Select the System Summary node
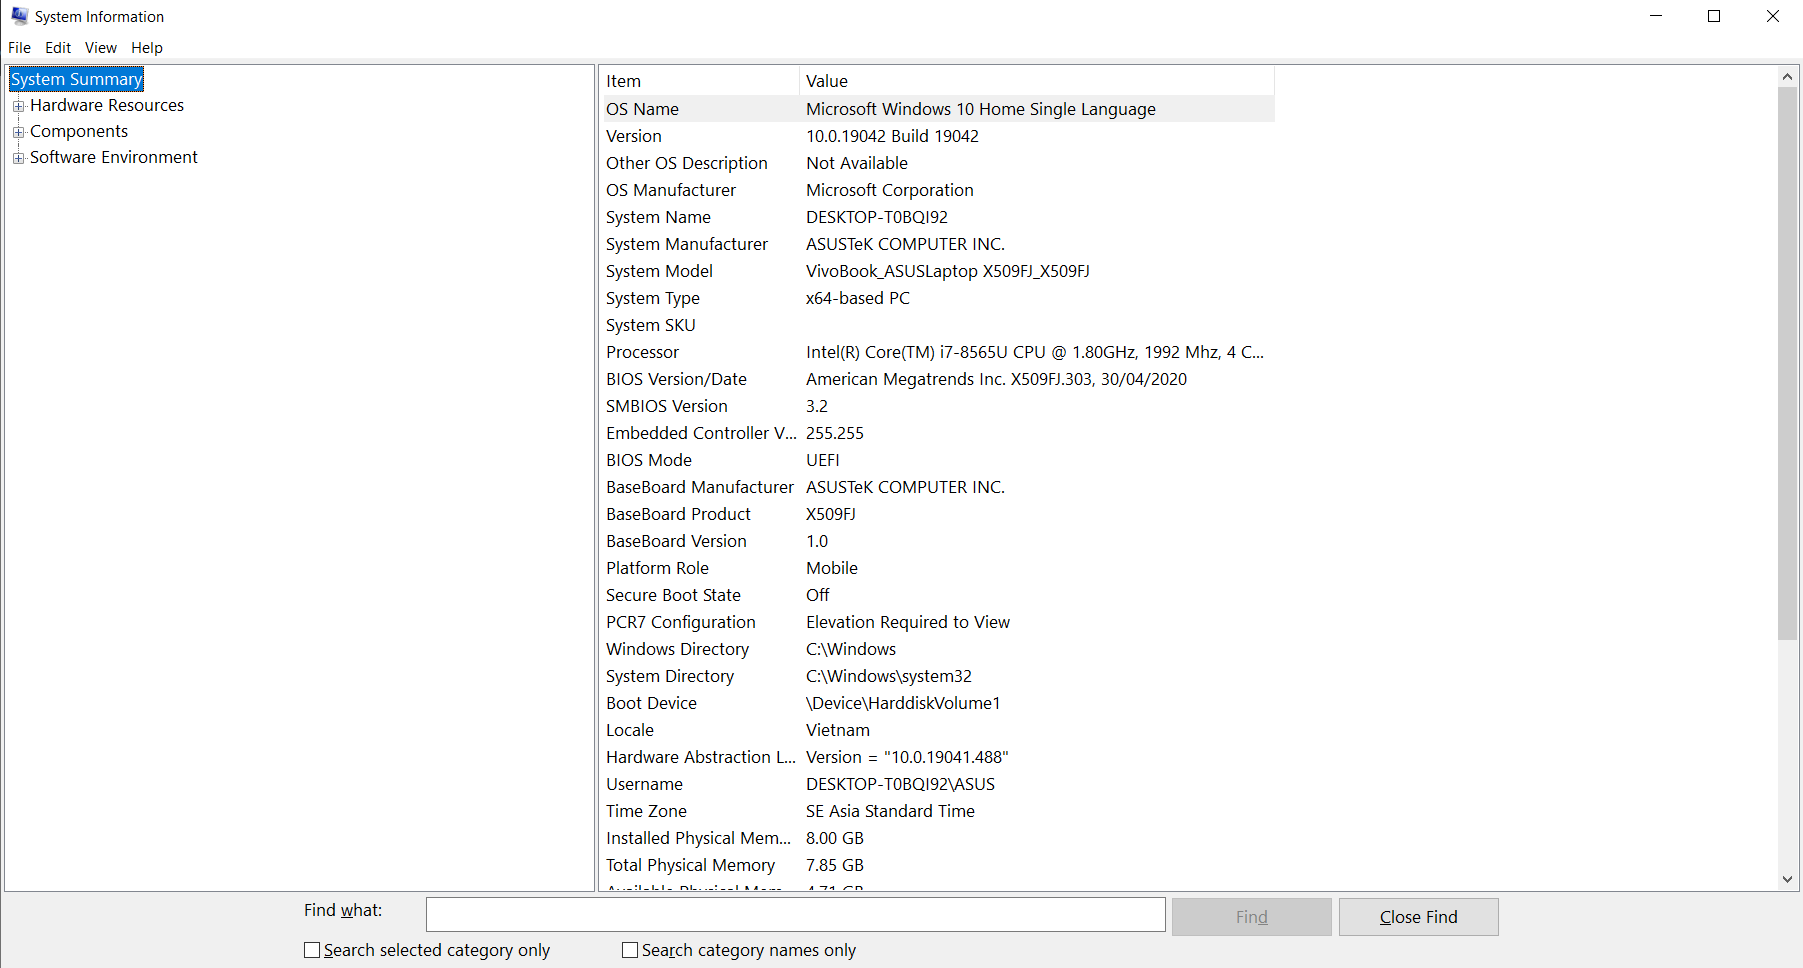The image size is (1803, 968). point(76,79)
